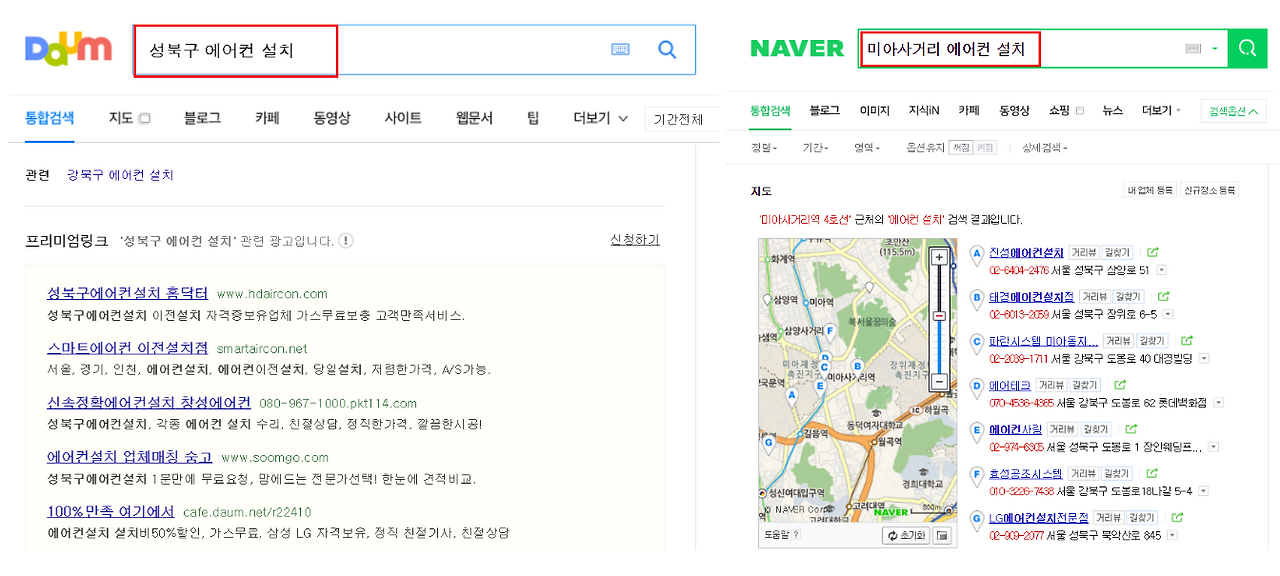Open 에어컨설치 업체매칭 숨고 ad link

click(x=129, y=457)
